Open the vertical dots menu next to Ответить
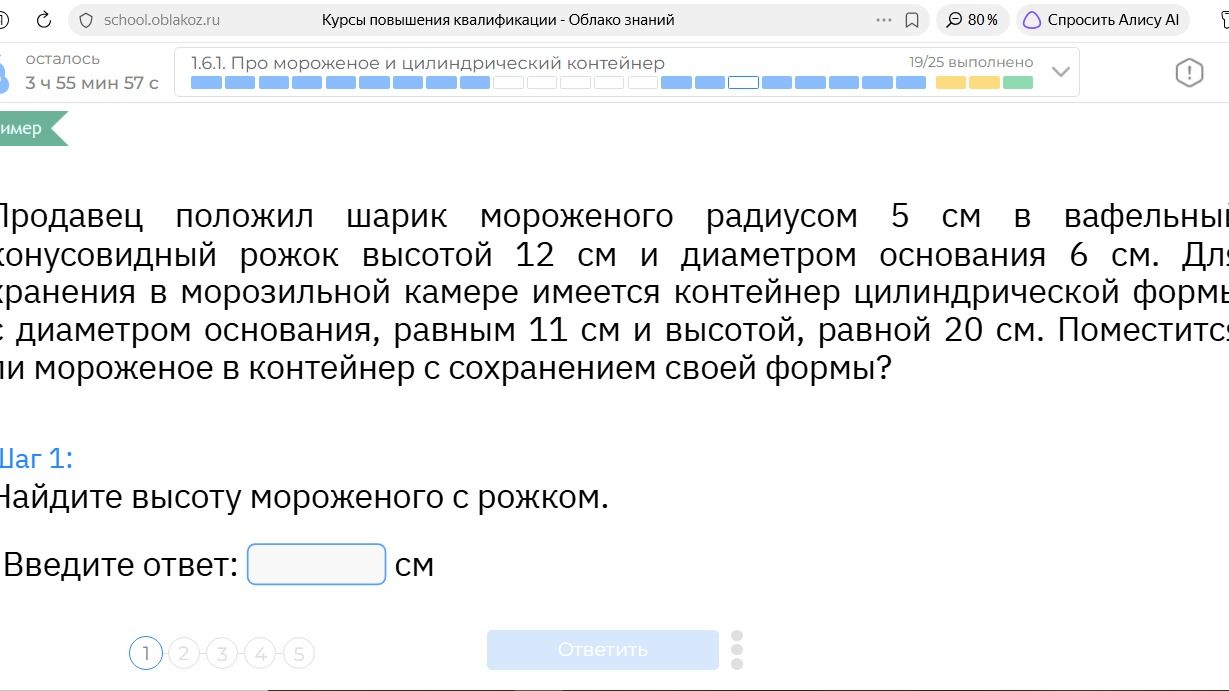 click(x=737, y=650)
